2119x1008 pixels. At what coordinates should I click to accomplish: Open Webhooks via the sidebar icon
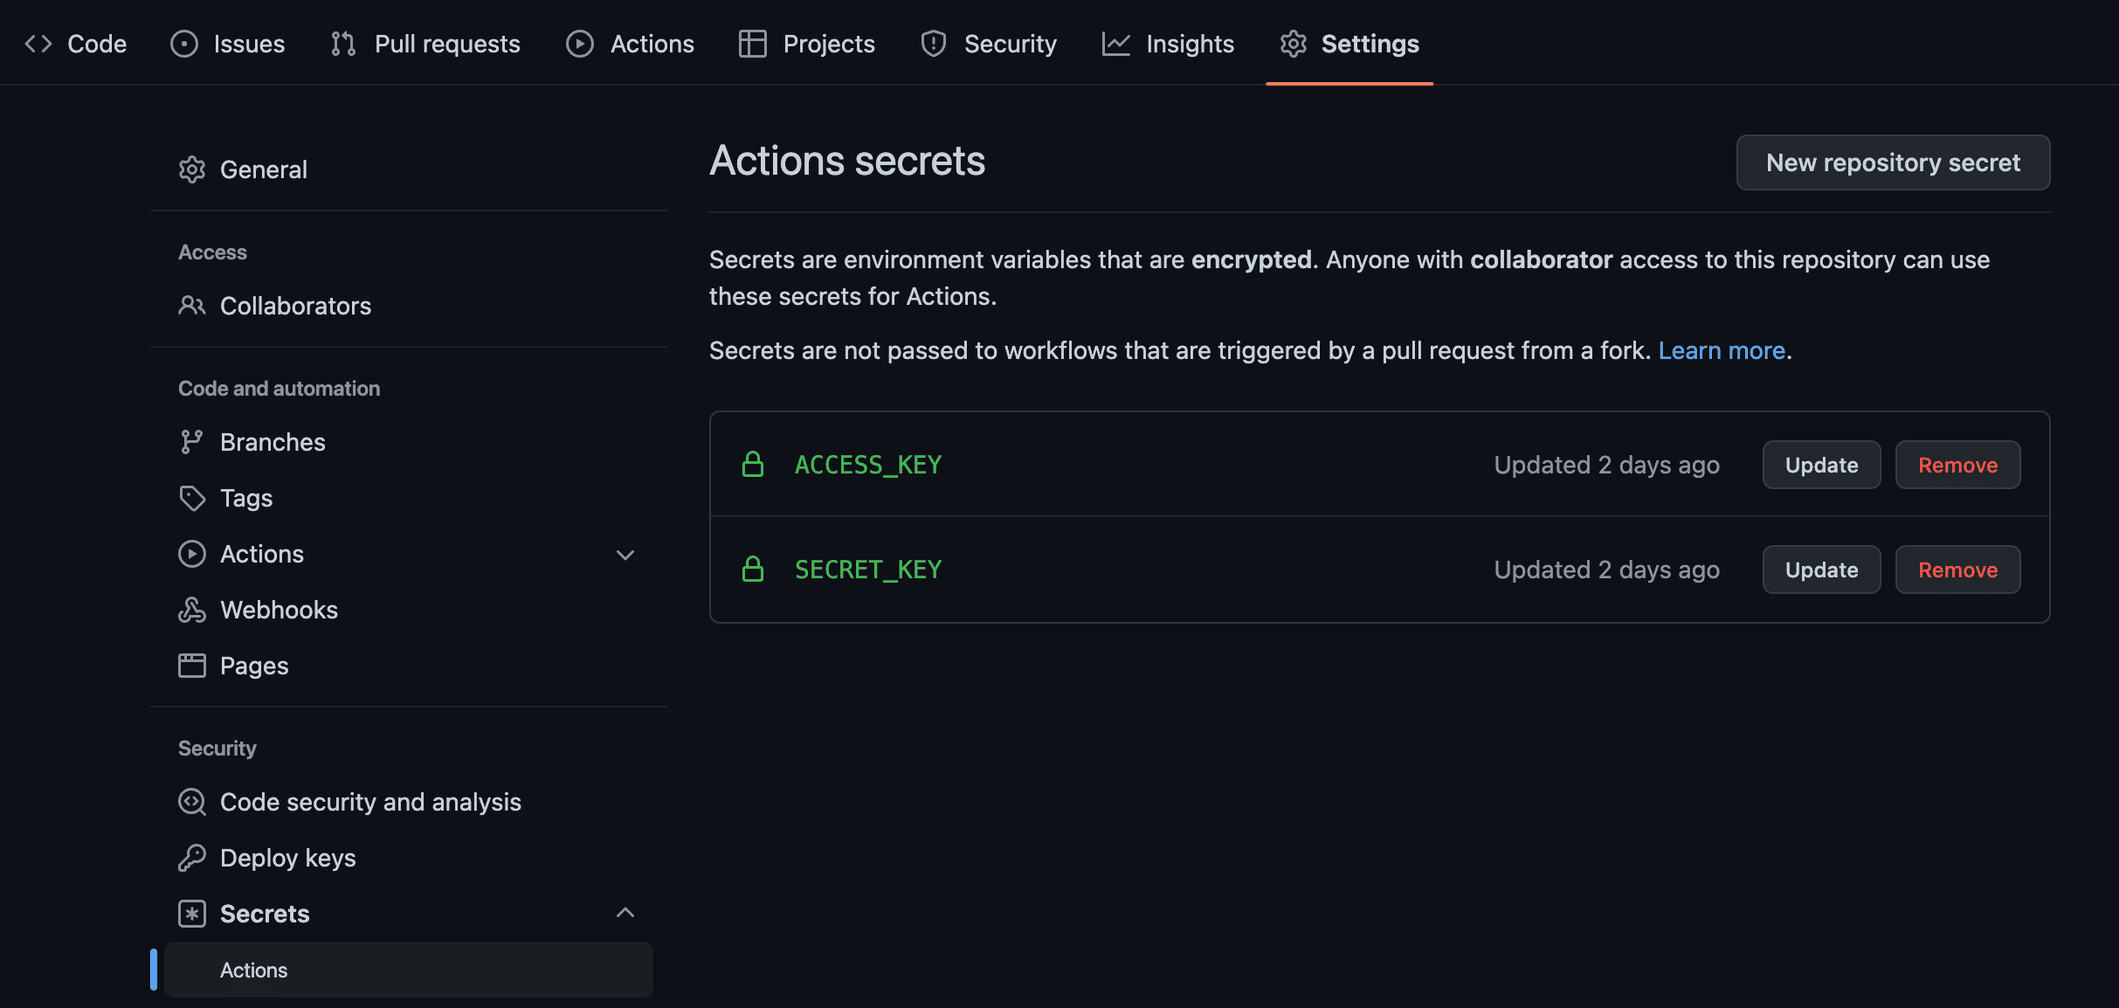pos(191,609)
